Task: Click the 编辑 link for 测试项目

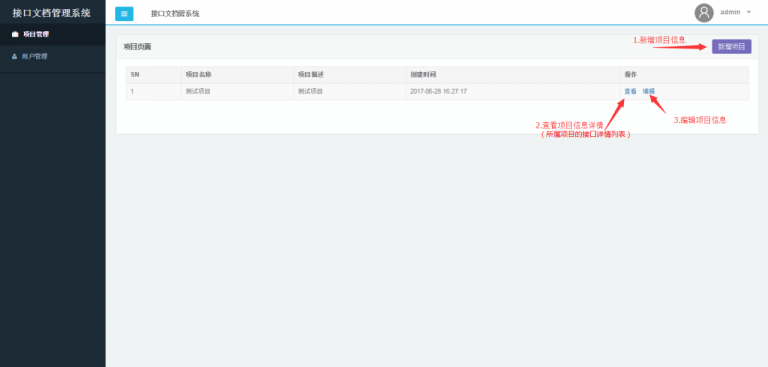Action: (x=648, y=91)
